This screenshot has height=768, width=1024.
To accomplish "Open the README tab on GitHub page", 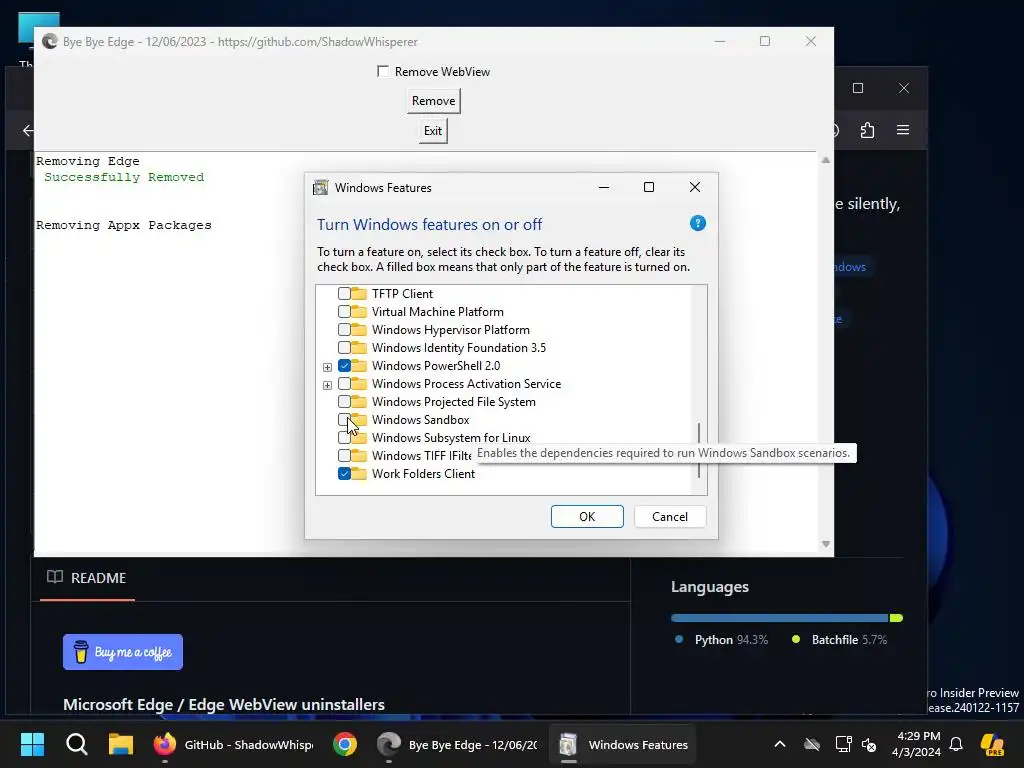I will coord(87,578).
